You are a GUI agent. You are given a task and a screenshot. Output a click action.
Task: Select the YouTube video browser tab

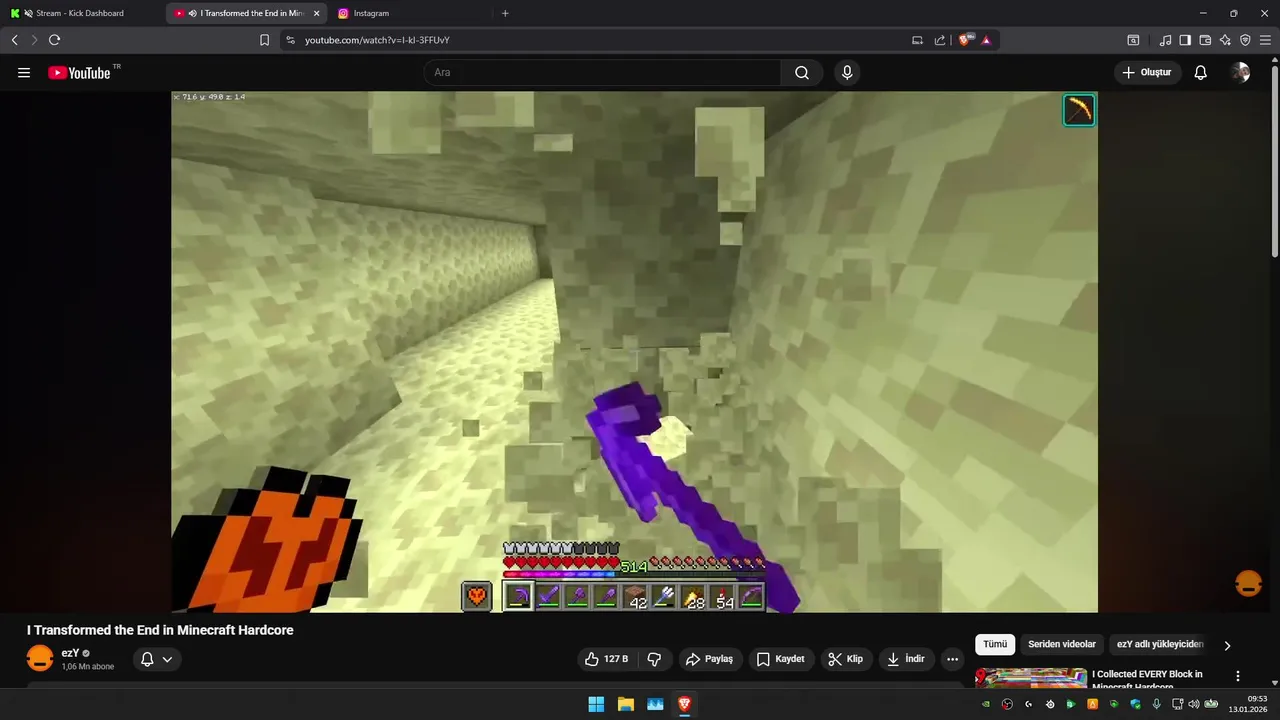[x=247, y=13]
